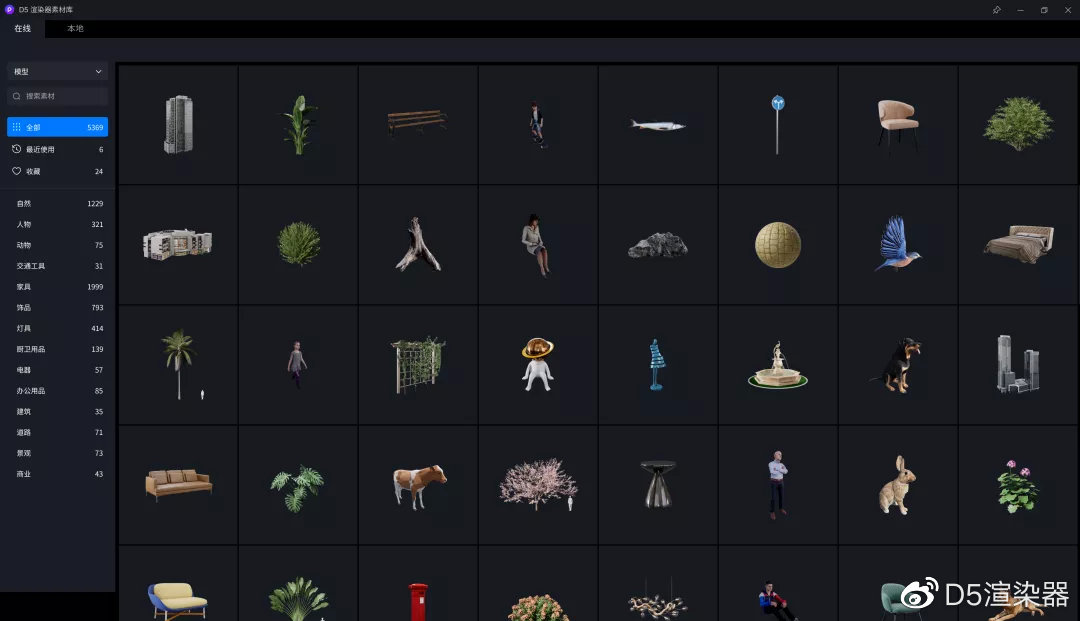
Task: Open 最近使用 recent history list
Action: tap(57, 149)
